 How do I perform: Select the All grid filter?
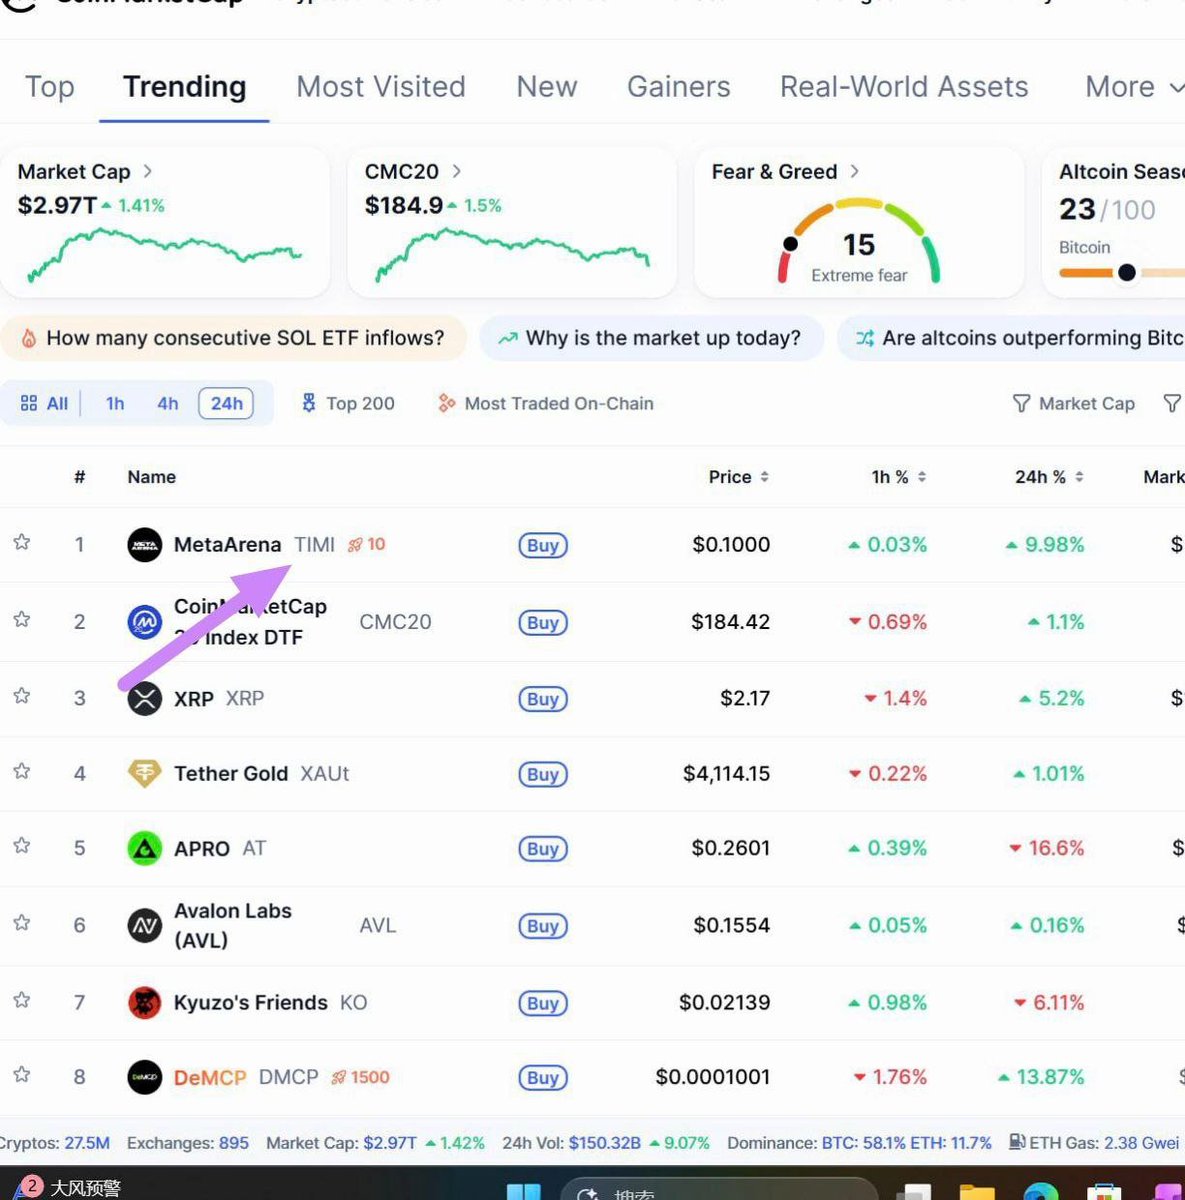[x=44, y=403]
